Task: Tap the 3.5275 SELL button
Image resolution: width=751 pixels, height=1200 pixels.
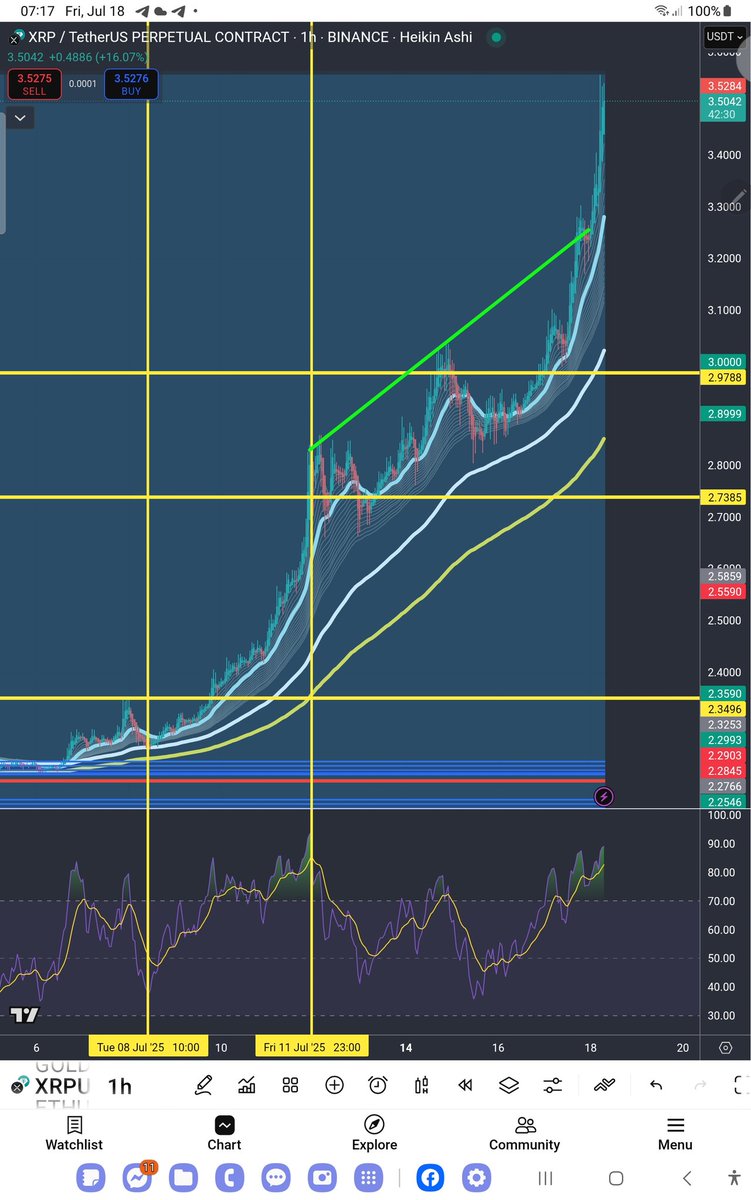Action: 34,83
